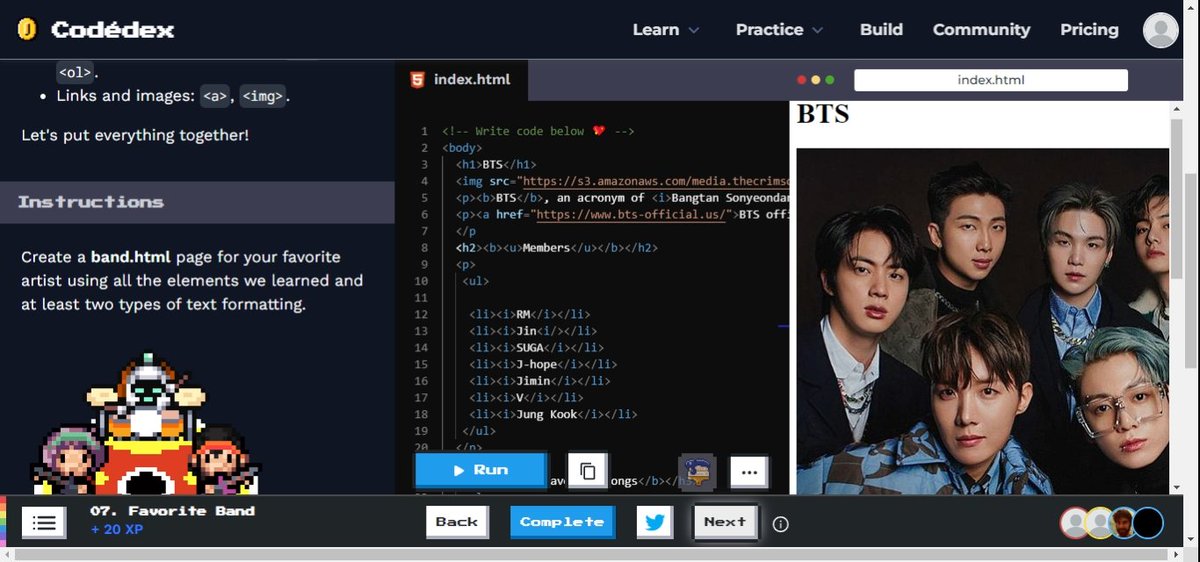Open the Build page
Image resolution: width=1200 pixels, height=562 pixels.
[x=881, y=30]
